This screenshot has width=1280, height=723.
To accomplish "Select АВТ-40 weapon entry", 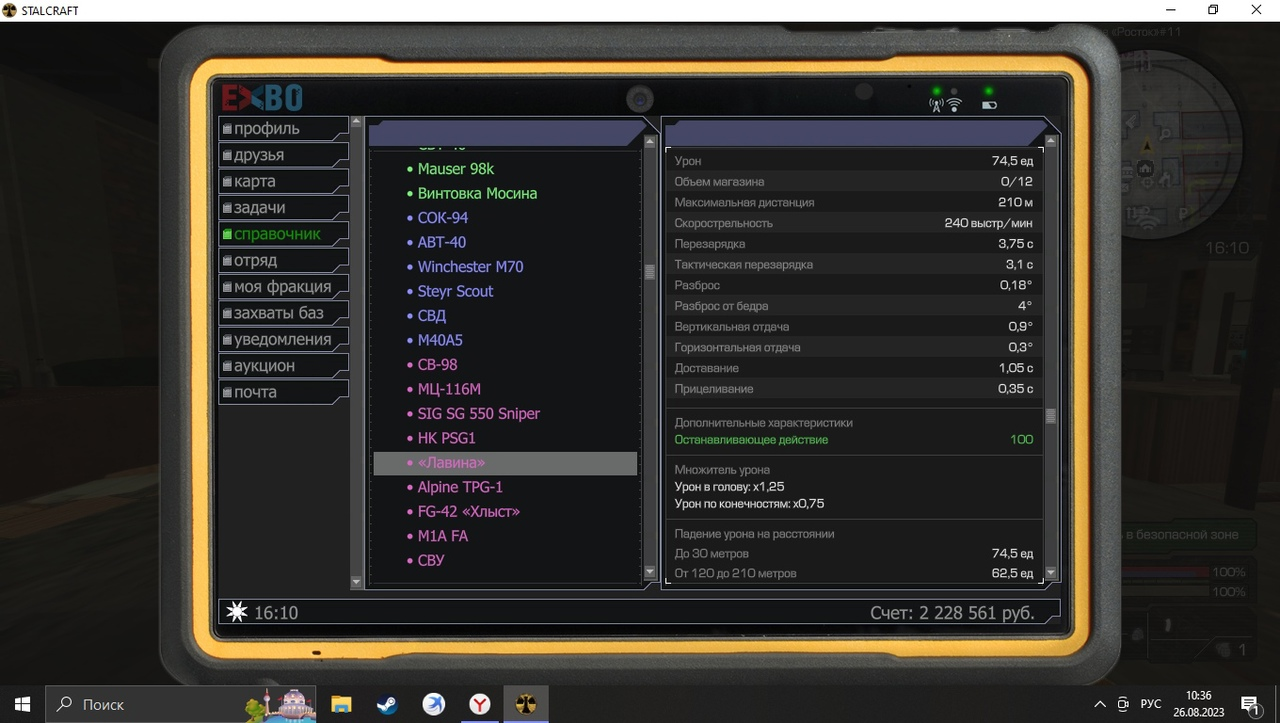I will click(505, 242).
